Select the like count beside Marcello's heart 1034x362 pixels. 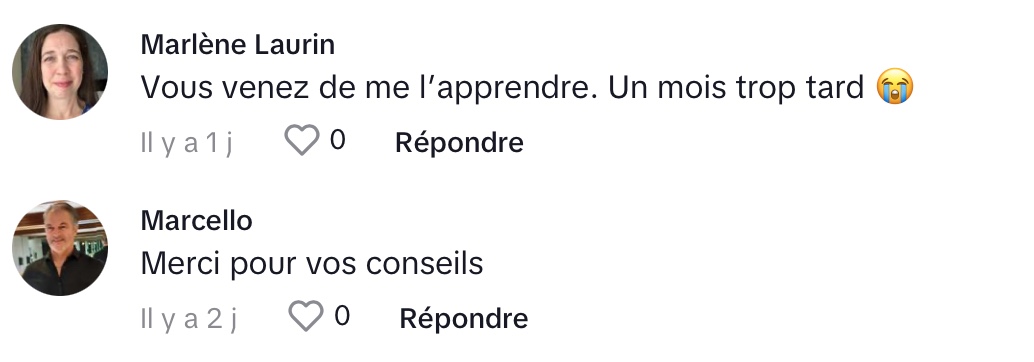pyautogui.click(x=342, y=316)
